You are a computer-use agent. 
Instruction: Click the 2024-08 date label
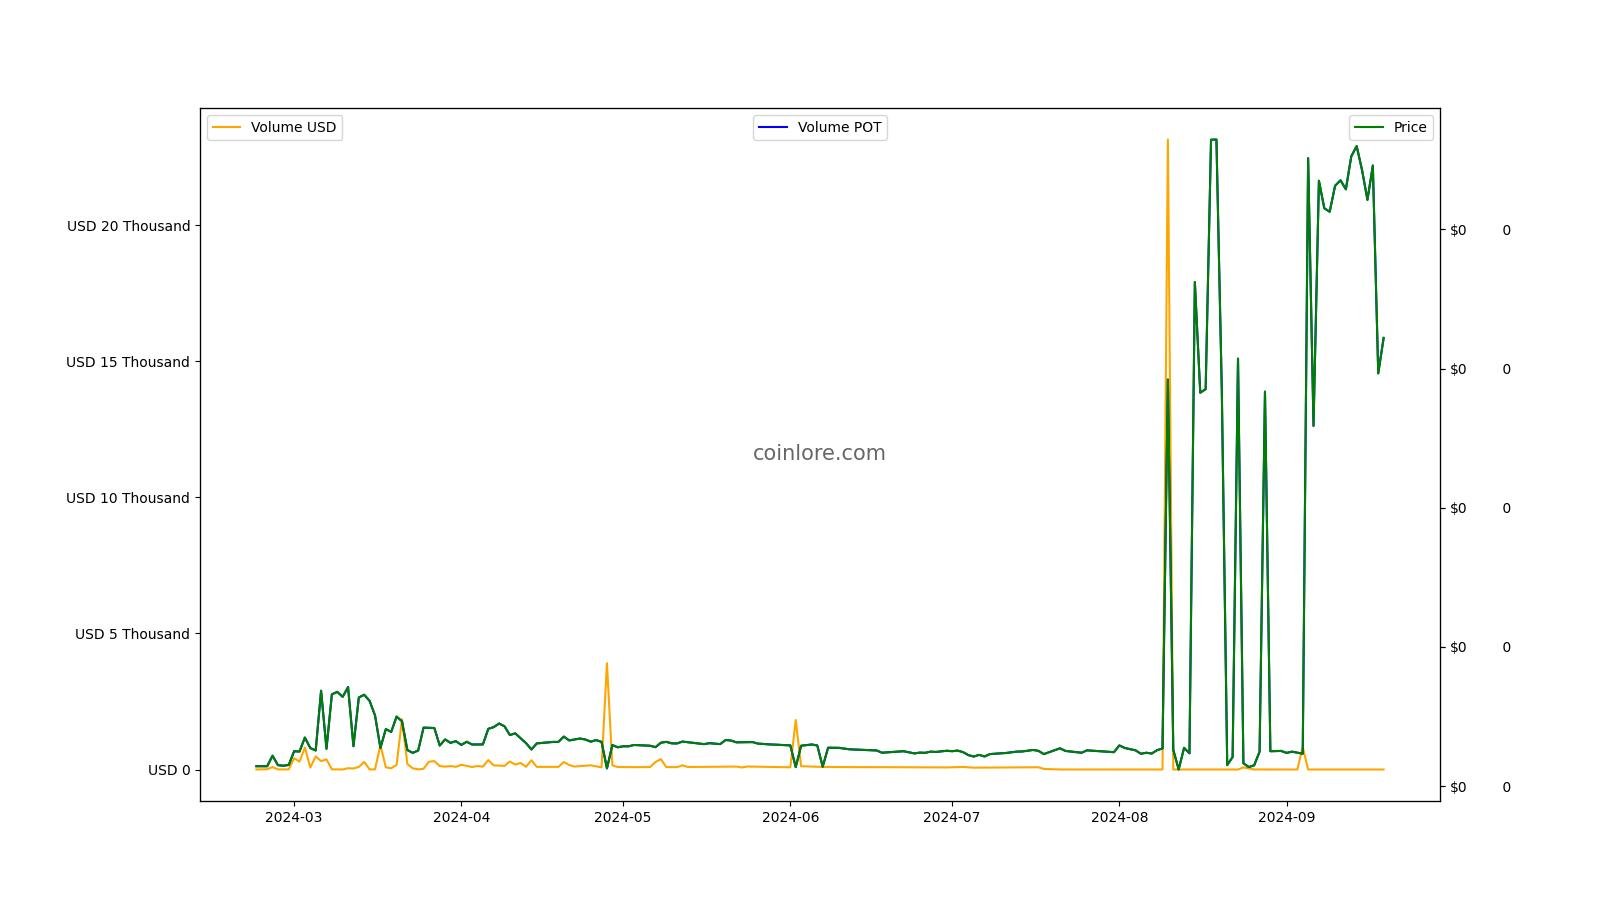coord(1119,817)
